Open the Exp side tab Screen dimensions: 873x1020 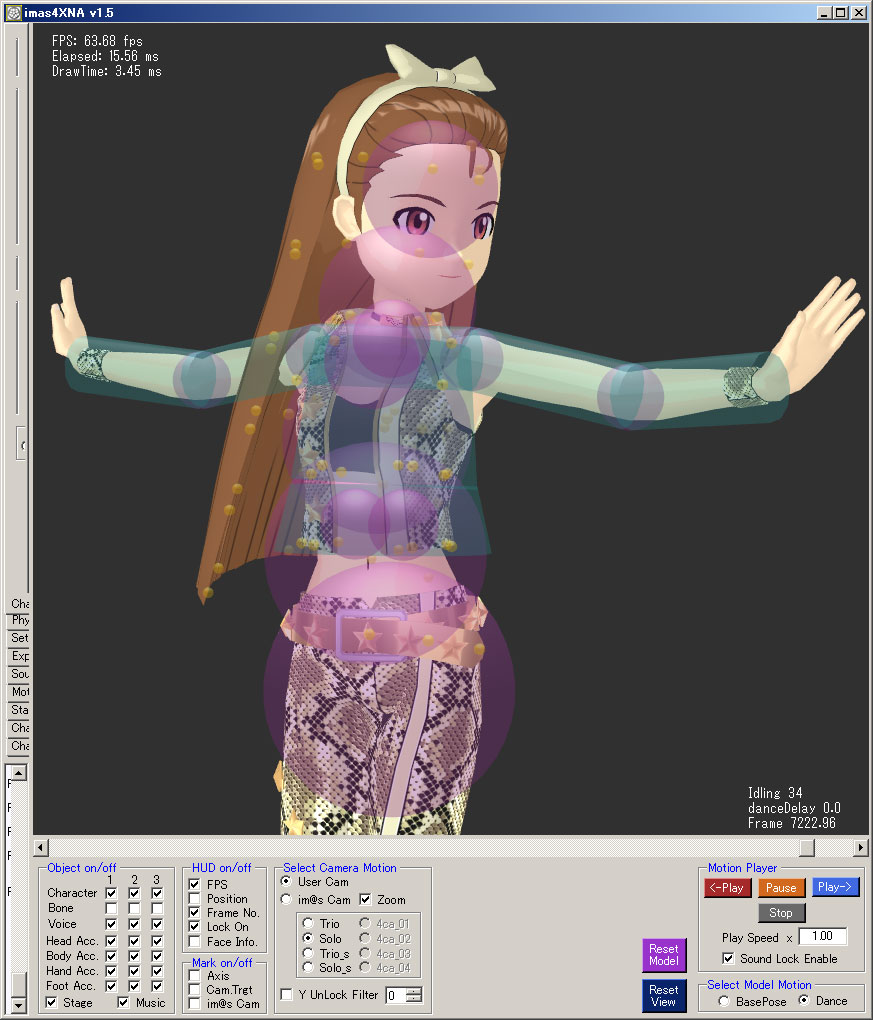pyautogui.click(x=19, y=656)
